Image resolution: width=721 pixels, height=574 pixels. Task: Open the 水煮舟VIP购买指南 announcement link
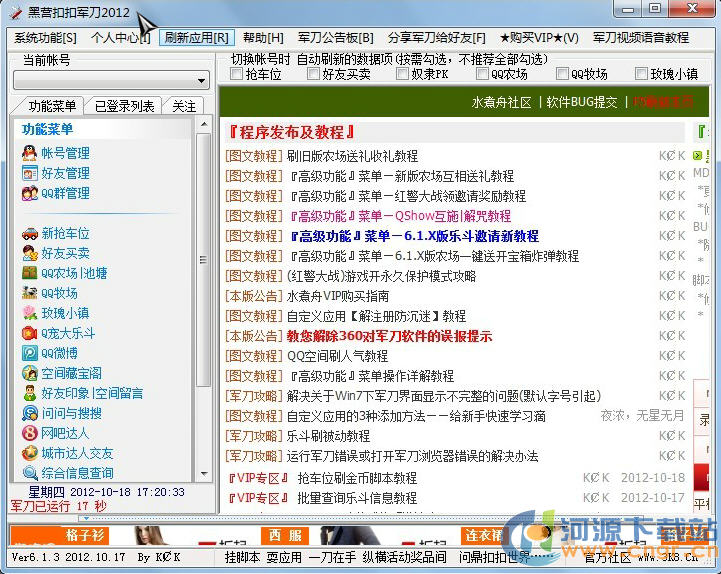[338, 296]
